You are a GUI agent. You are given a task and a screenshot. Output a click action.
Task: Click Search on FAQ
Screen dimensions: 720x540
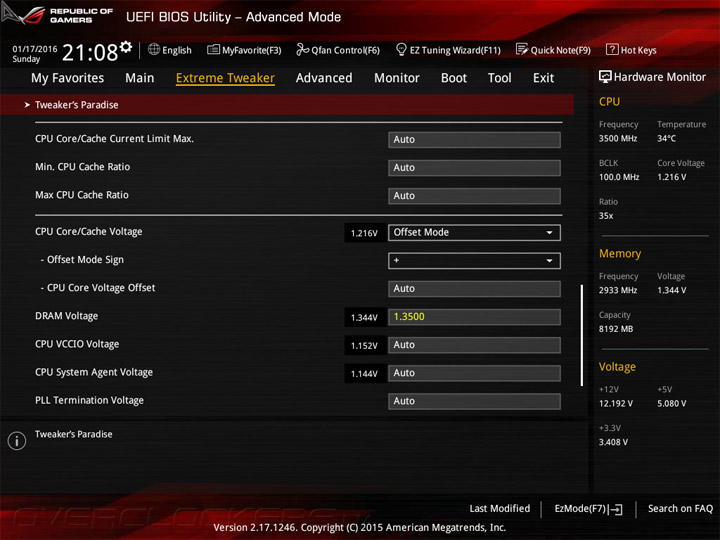point(680,508)
